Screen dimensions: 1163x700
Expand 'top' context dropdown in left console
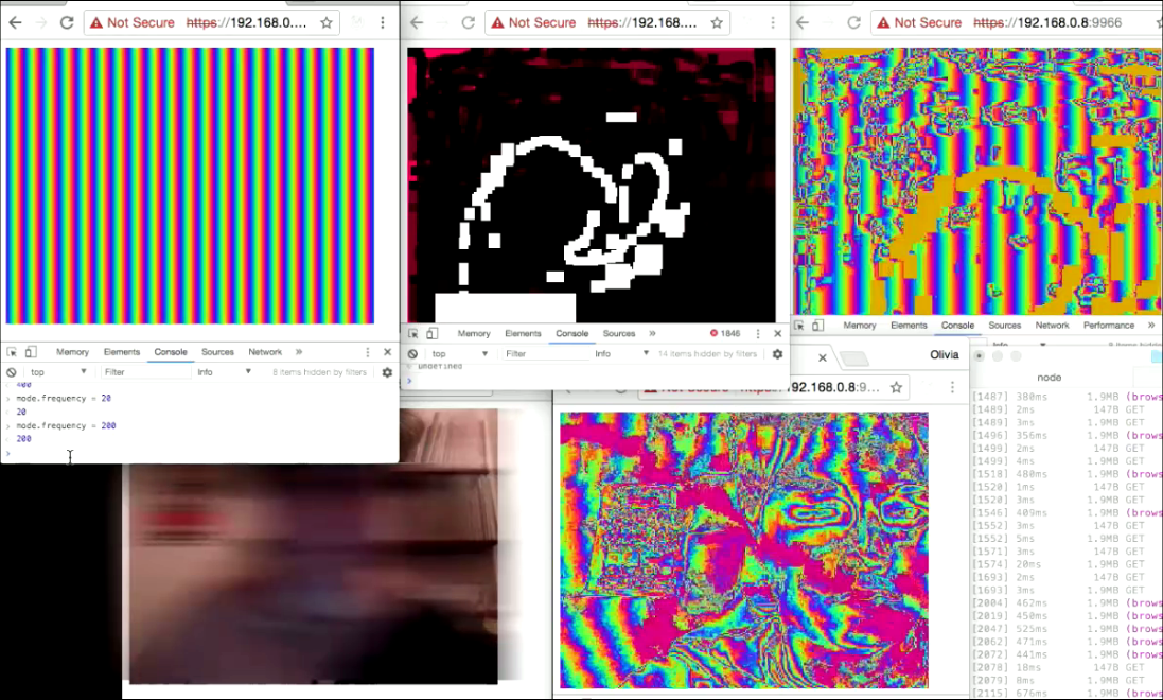59,372
